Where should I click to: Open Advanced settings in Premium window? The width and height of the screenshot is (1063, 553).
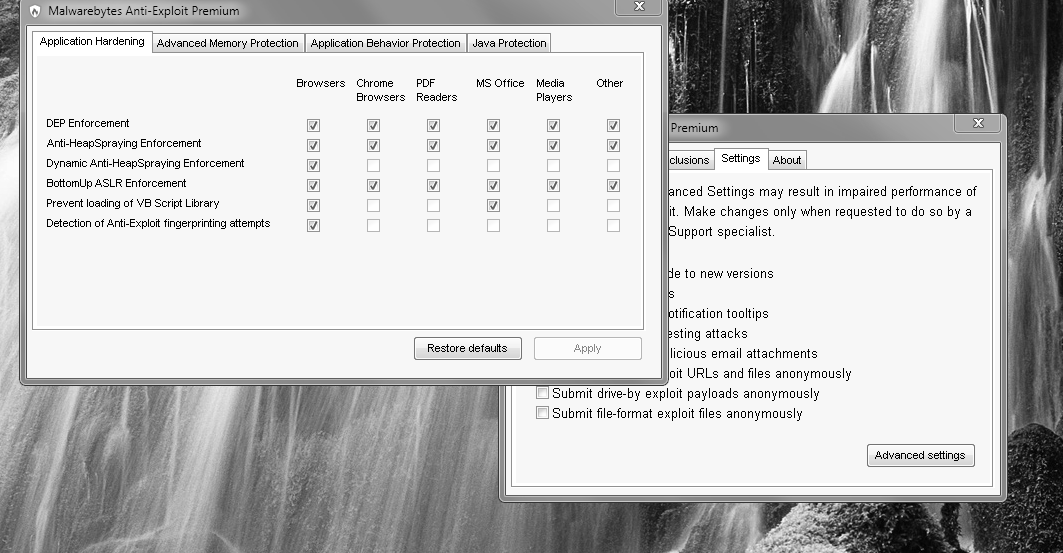pyautogui.click(x=921, y=455)
